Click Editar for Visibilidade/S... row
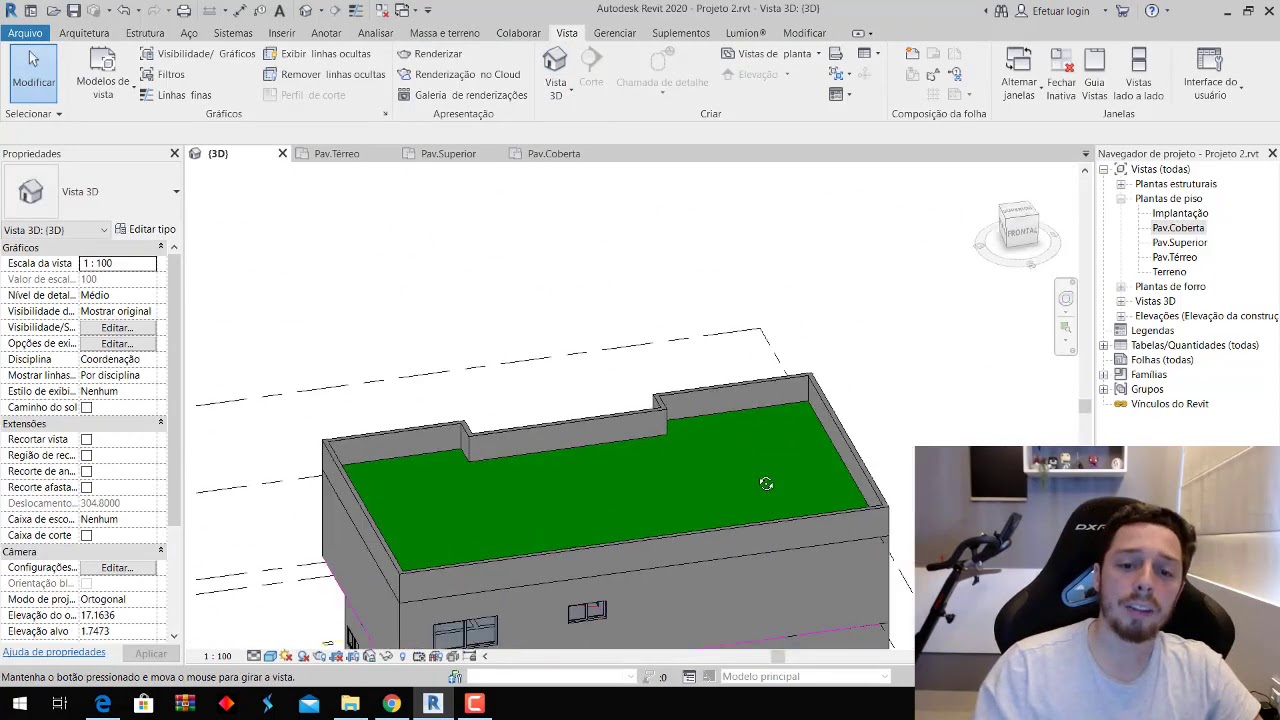1280x720 pixels. (117, 327)
